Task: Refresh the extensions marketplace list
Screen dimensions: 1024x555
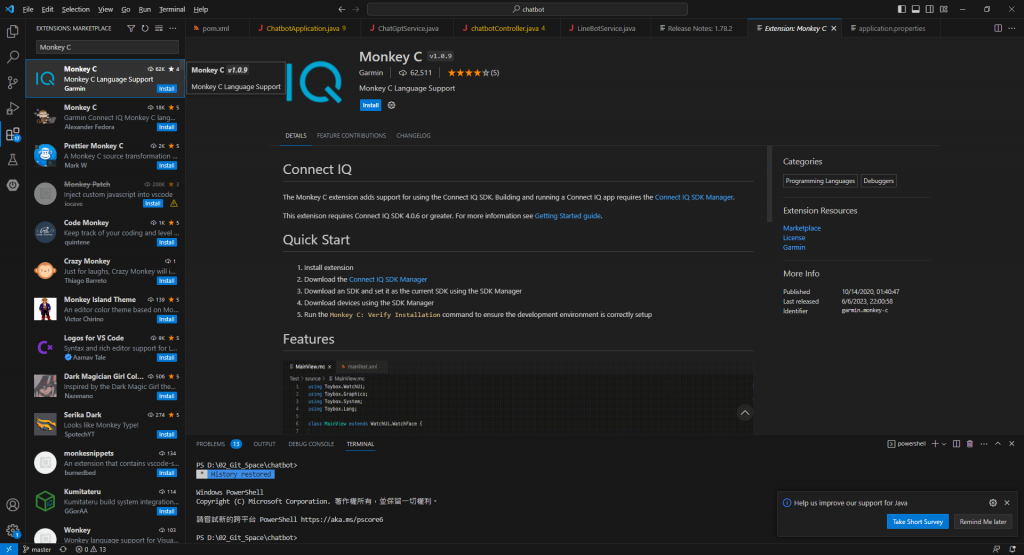Action: (145, 28)
